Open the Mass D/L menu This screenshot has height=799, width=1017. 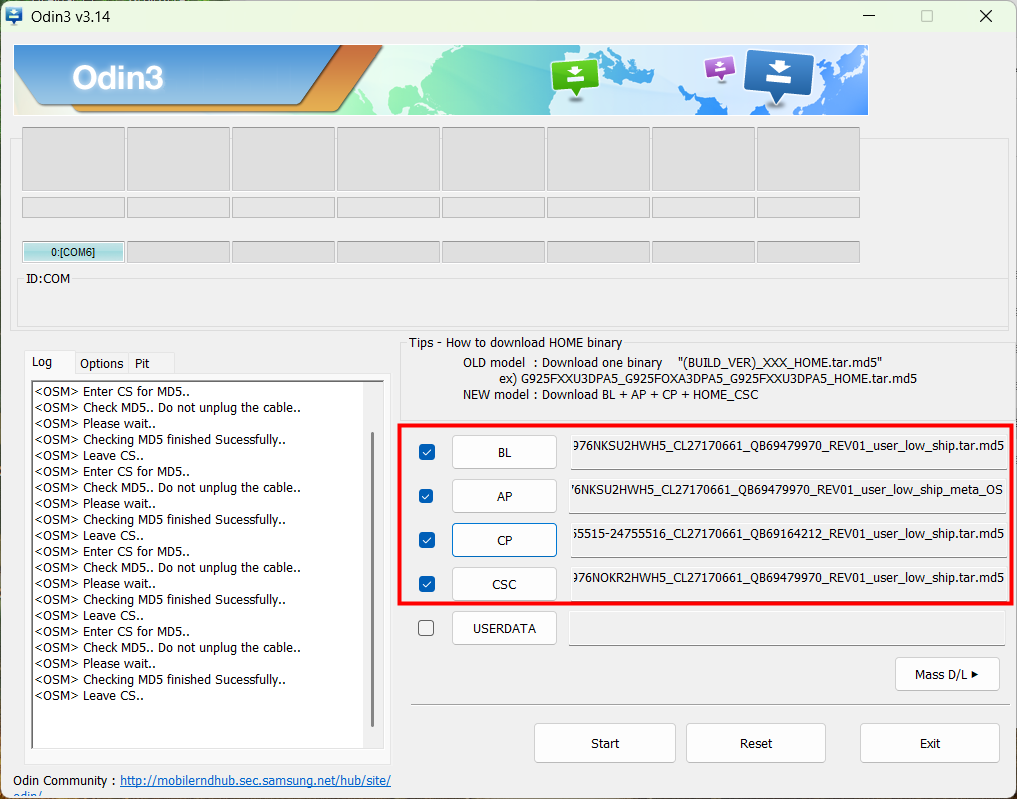[947, 674]
